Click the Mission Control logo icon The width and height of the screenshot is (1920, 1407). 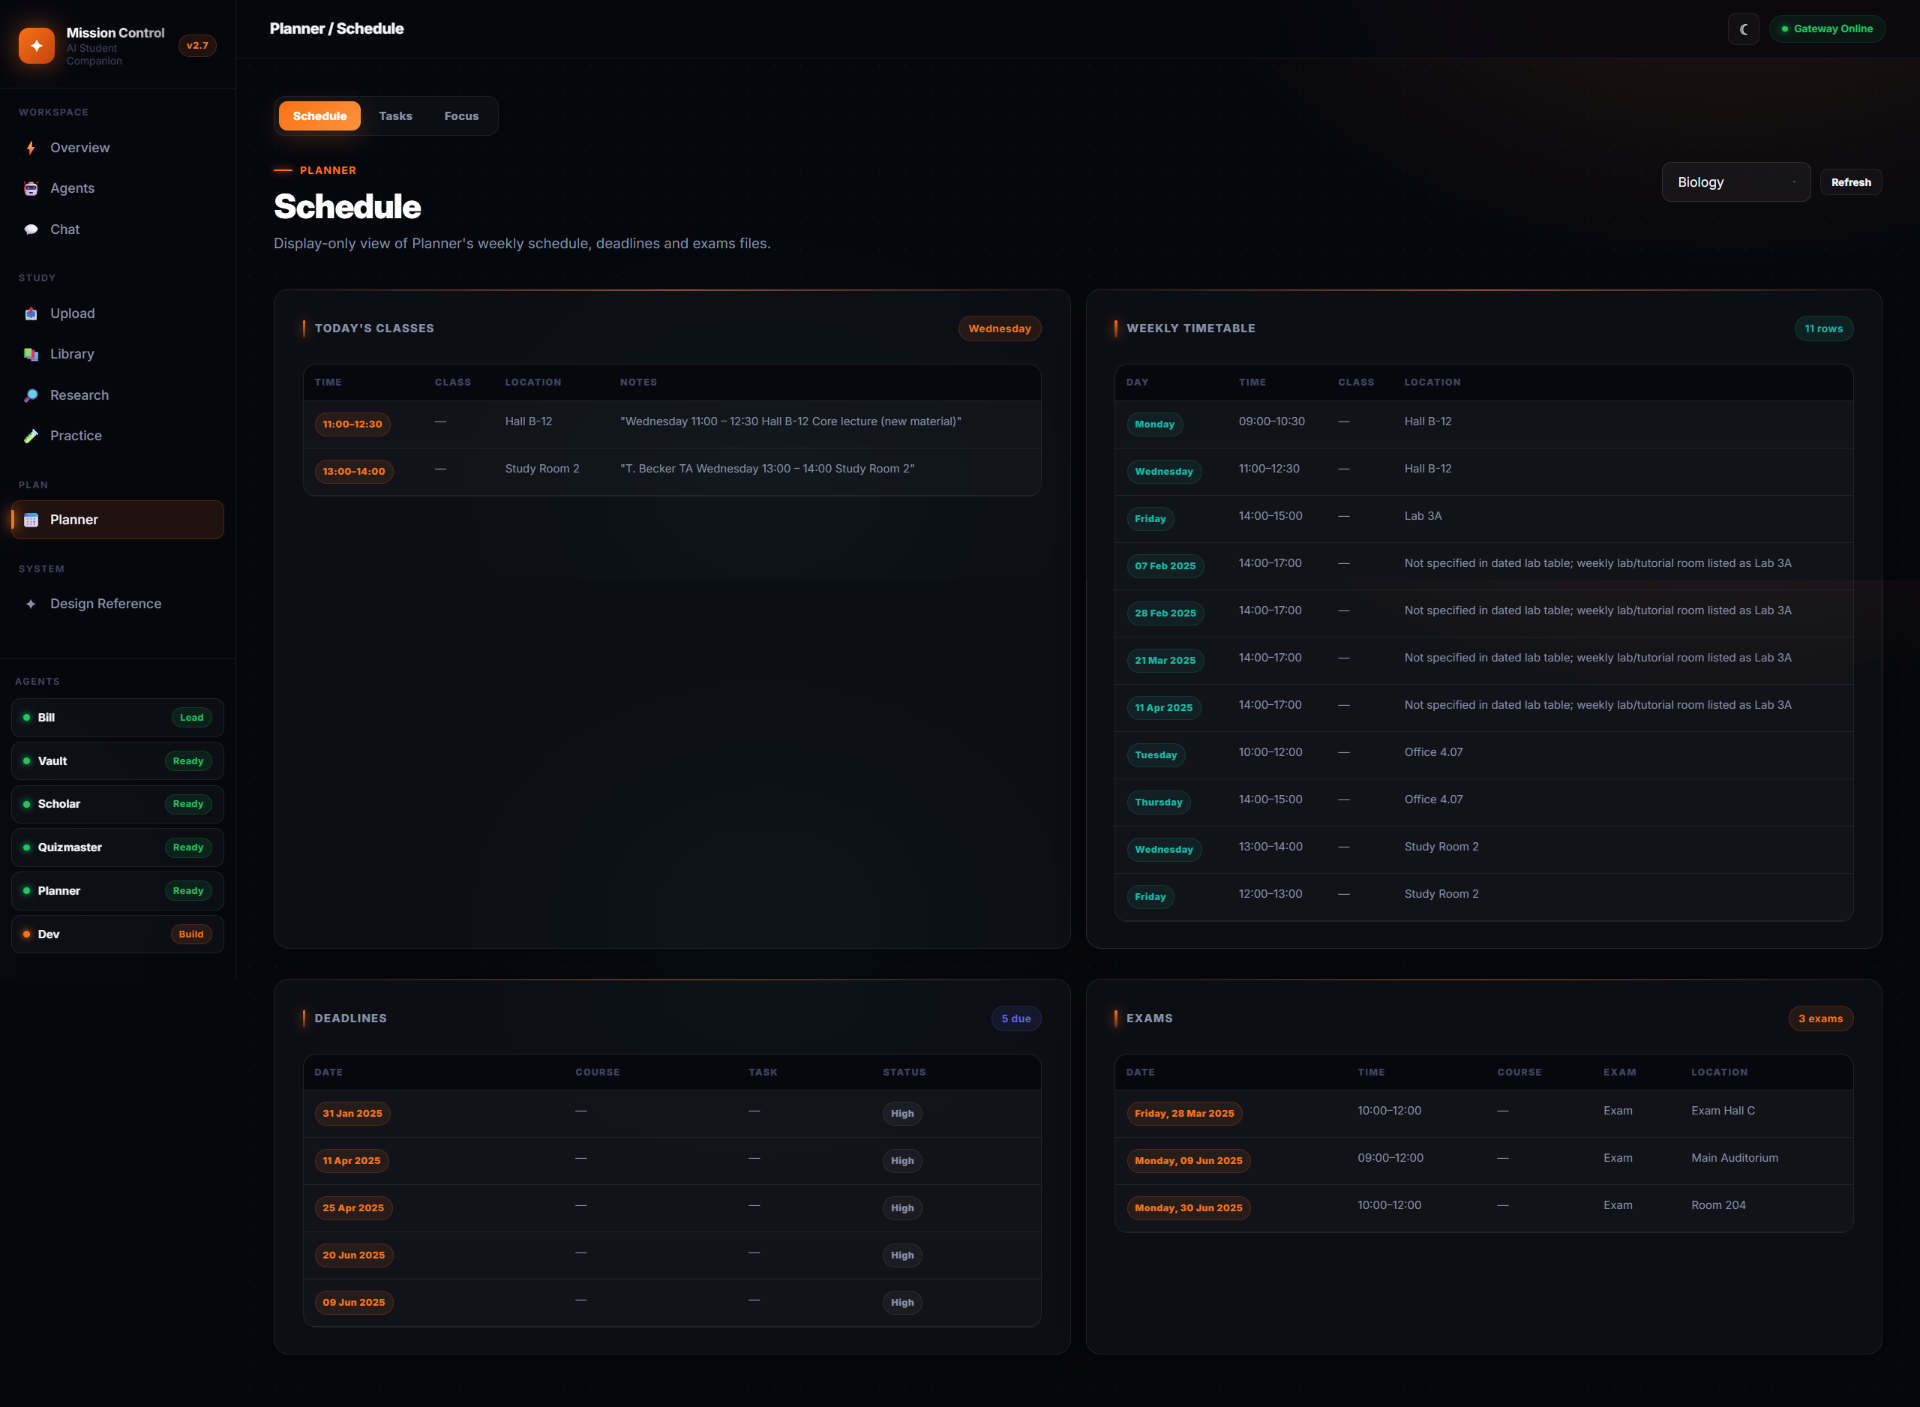[37, 45]
